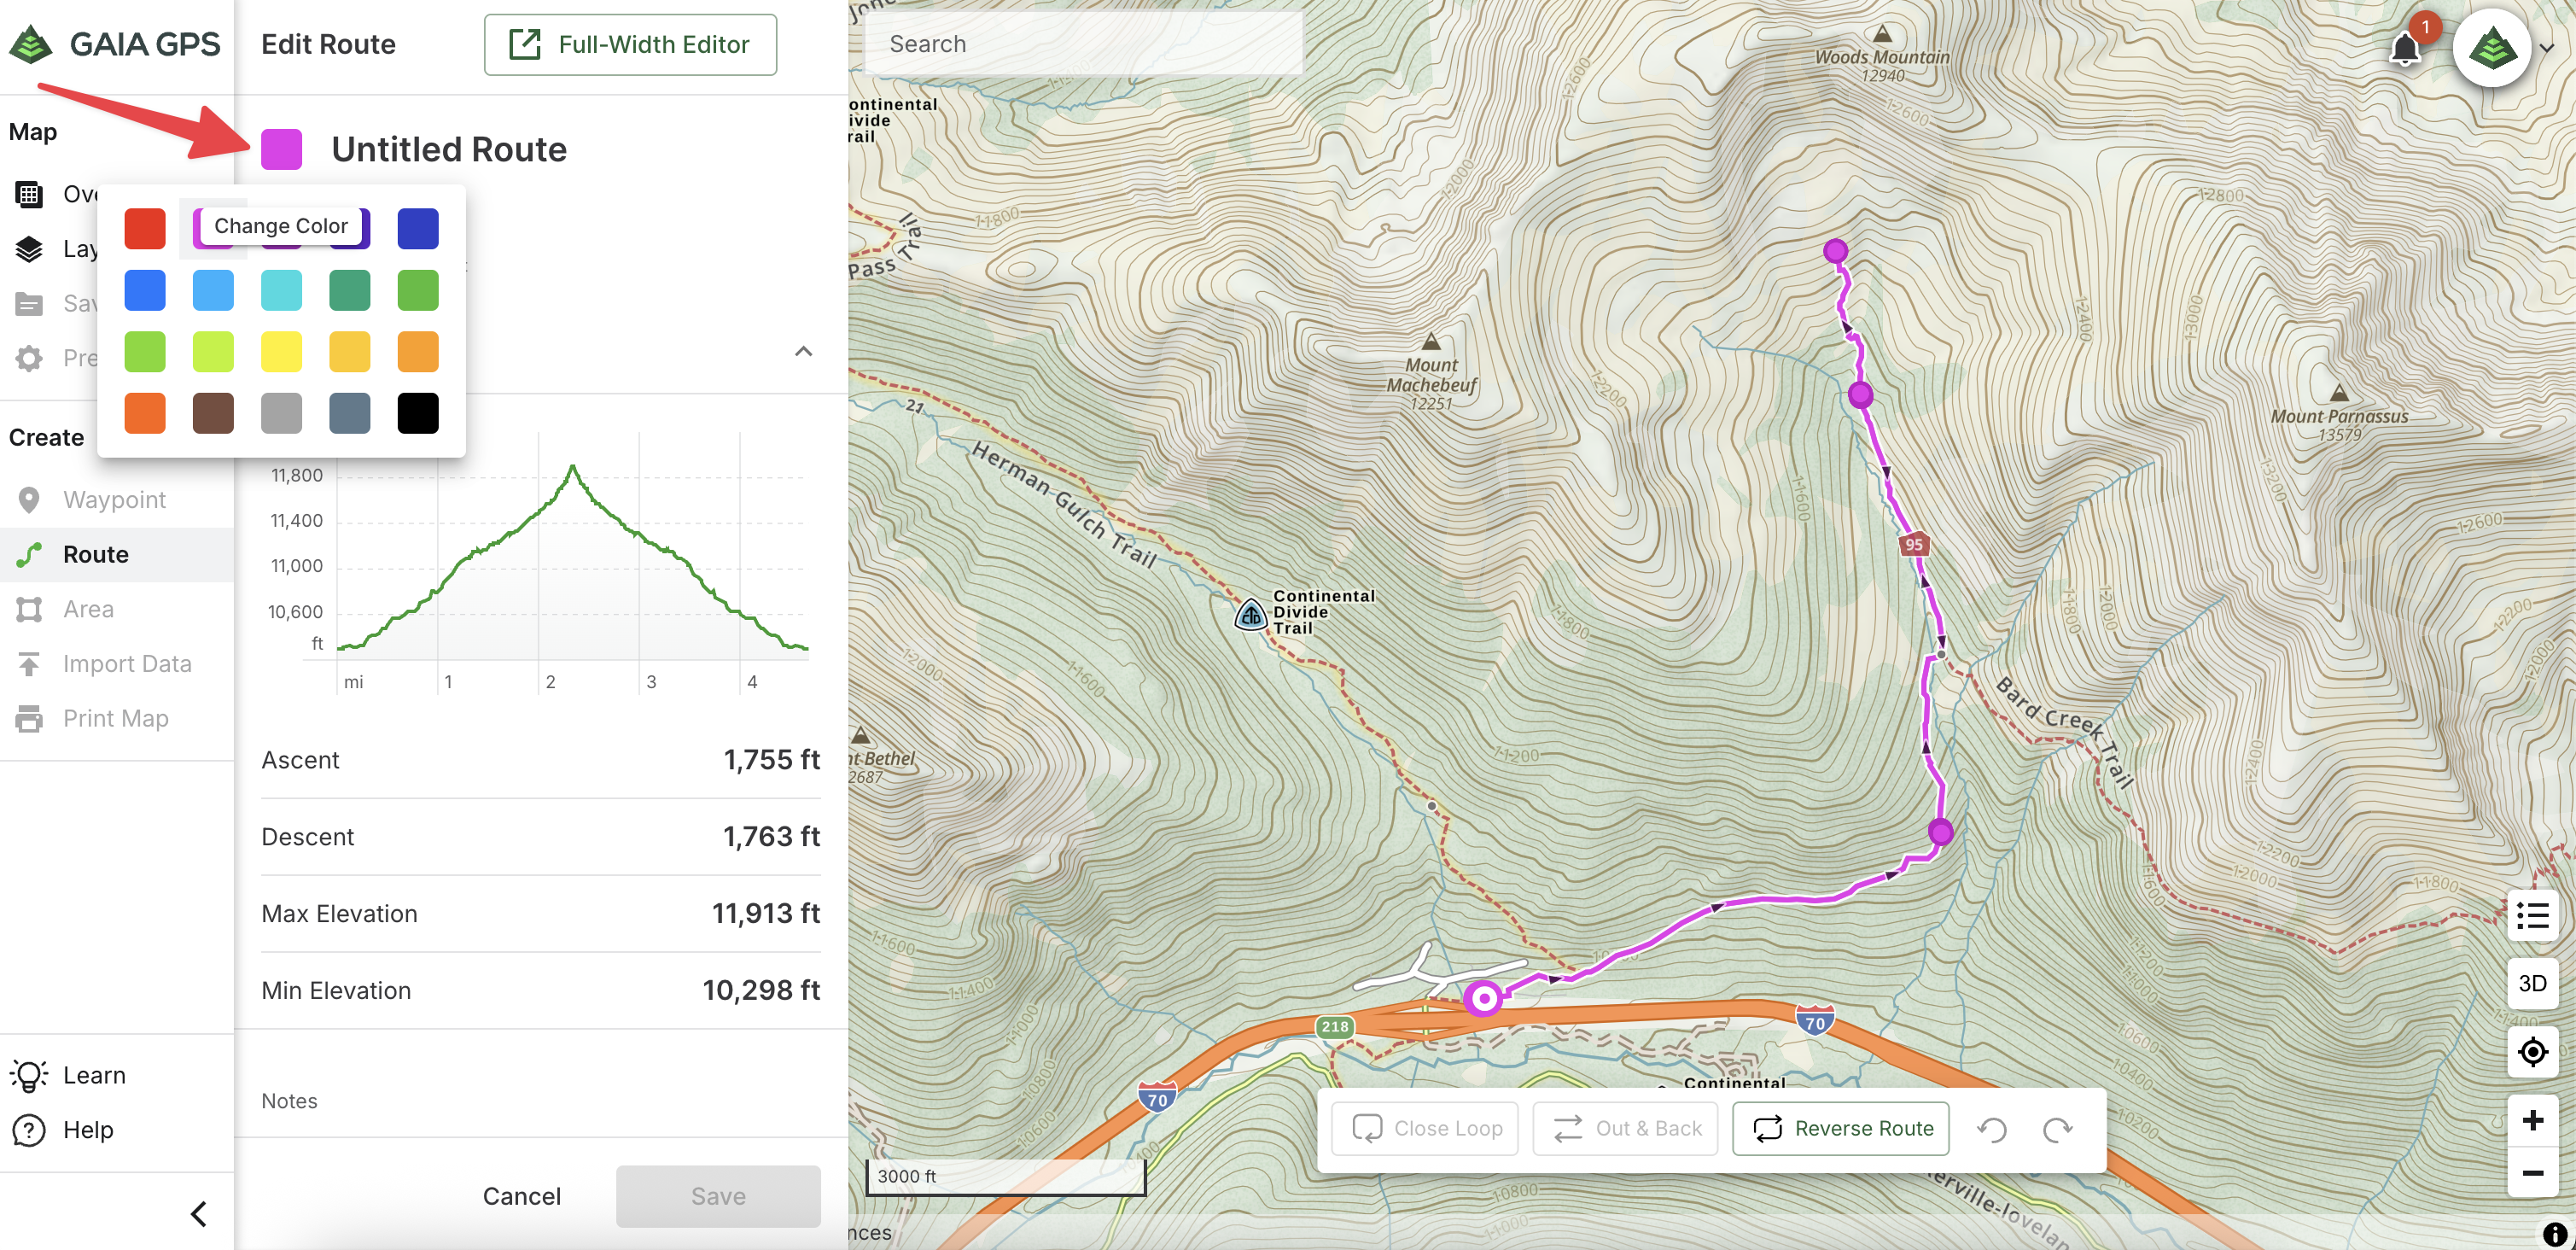The height and width of the screenshot is (1250, 2576).
Task: Click the locate-me crosshair icon
Action: (2532, 1052)
